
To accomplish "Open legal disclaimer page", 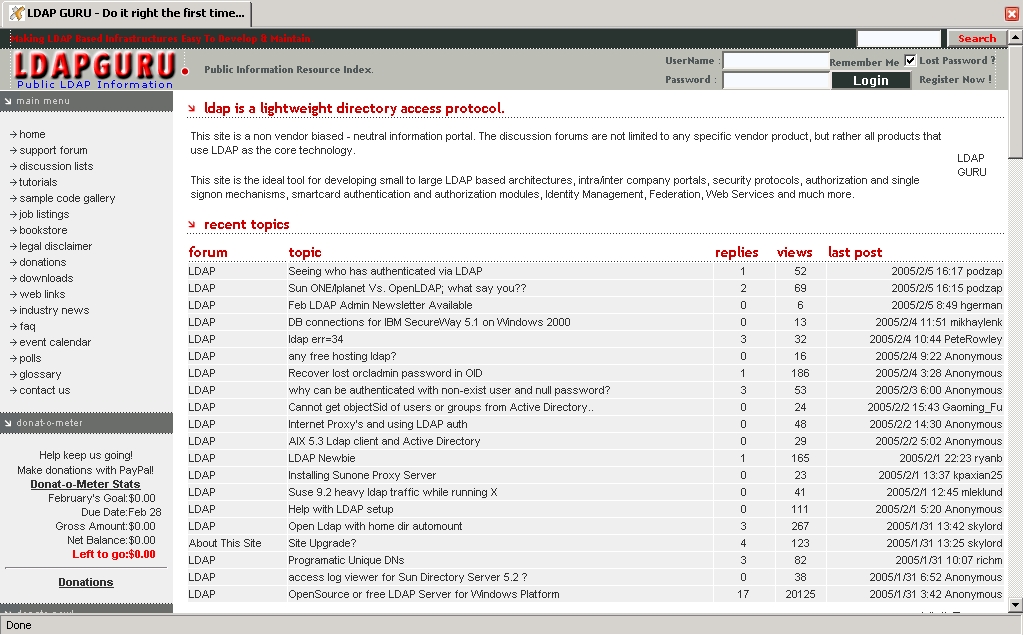I will 55,246.
